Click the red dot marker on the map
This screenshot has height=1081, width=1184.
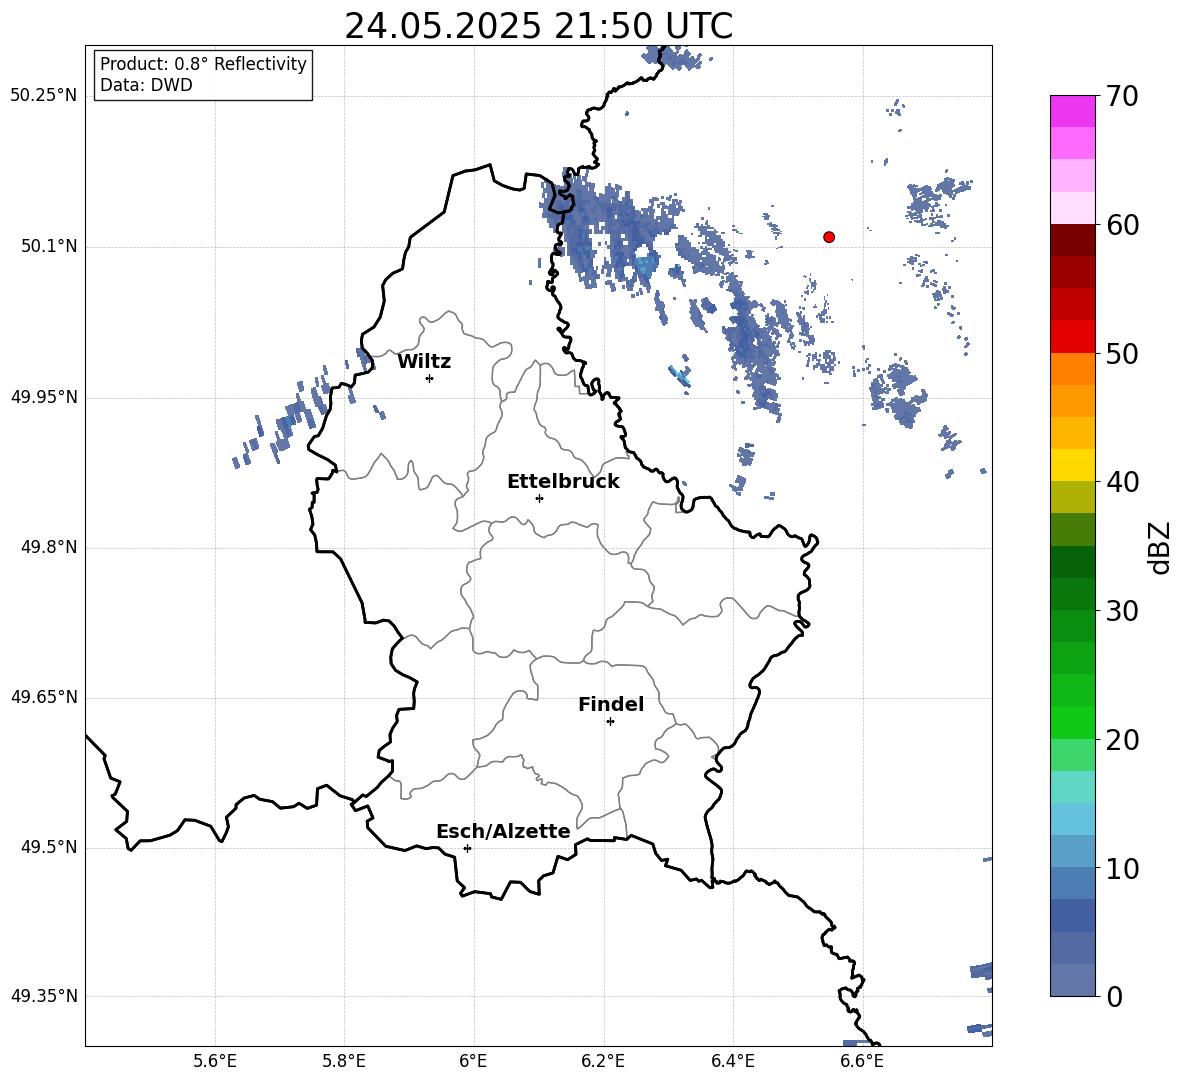829,237
